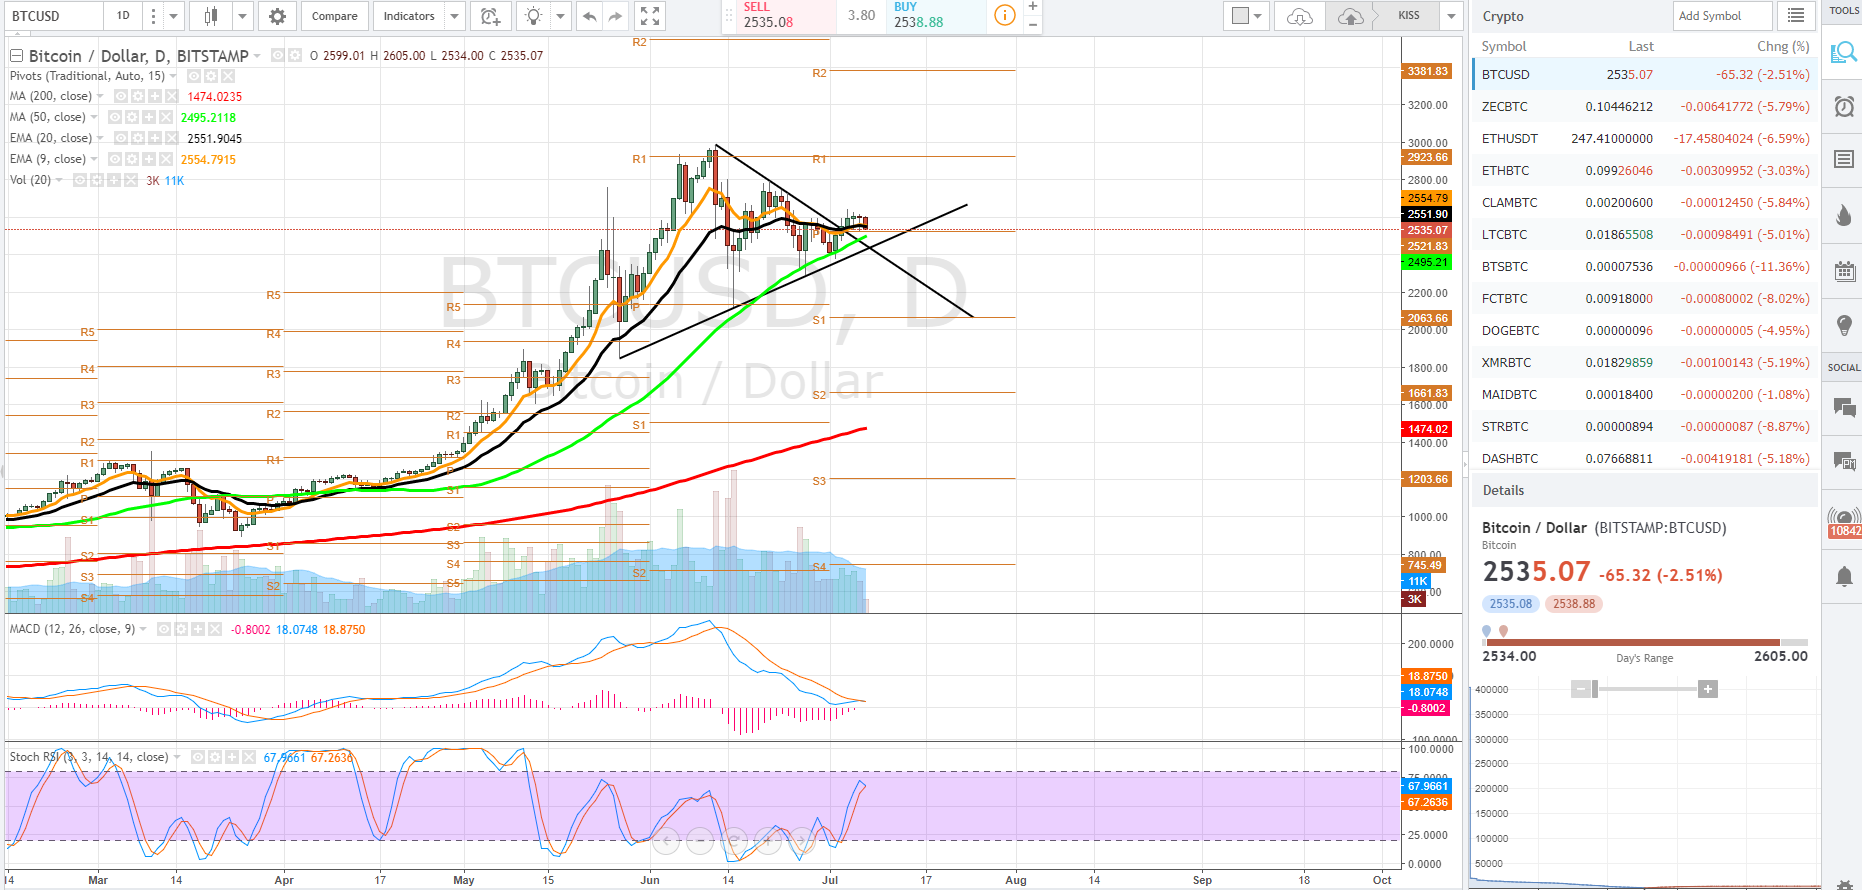
Task: Select the ZECBTC row in watchlist
Action: click(x=1645, y=106)
